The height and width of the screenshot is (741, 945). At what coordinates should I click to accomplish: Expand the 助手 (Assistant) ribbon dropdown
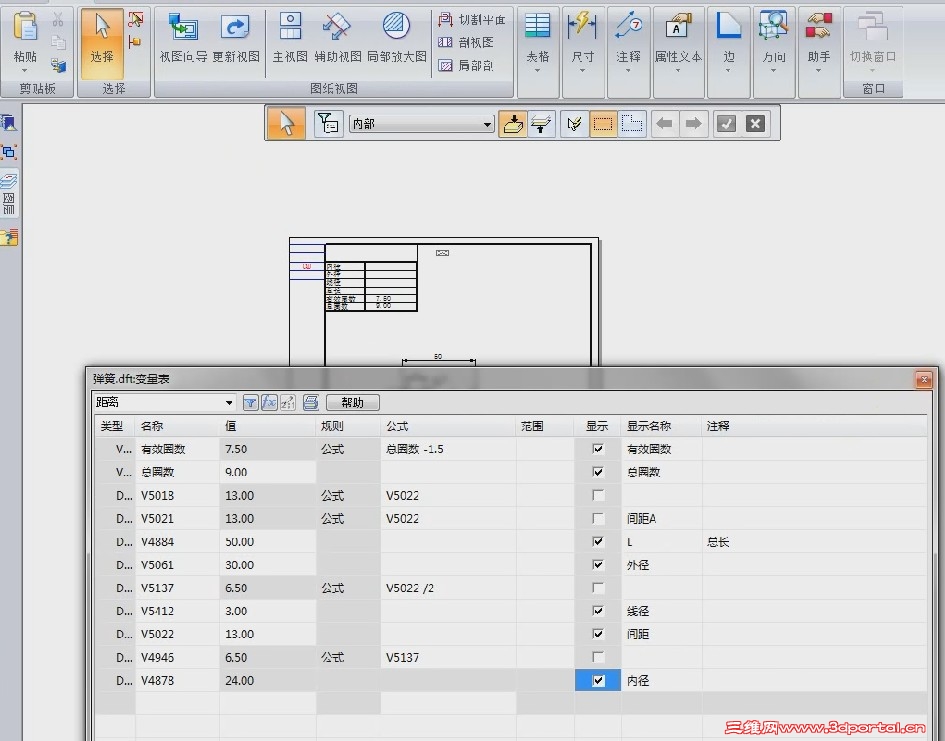coord(819,70)
